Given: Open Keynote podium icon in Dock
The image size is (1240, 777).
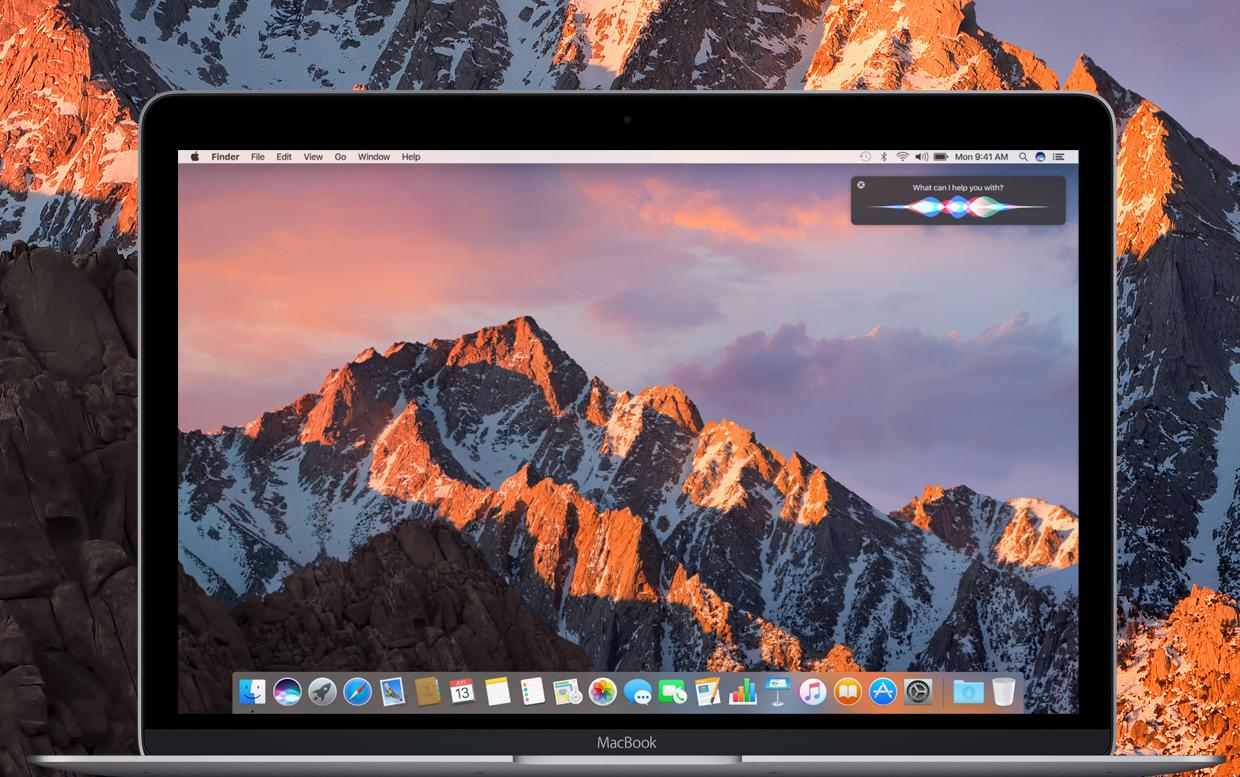Looking at the screenshot, I should tap(777, 691).
